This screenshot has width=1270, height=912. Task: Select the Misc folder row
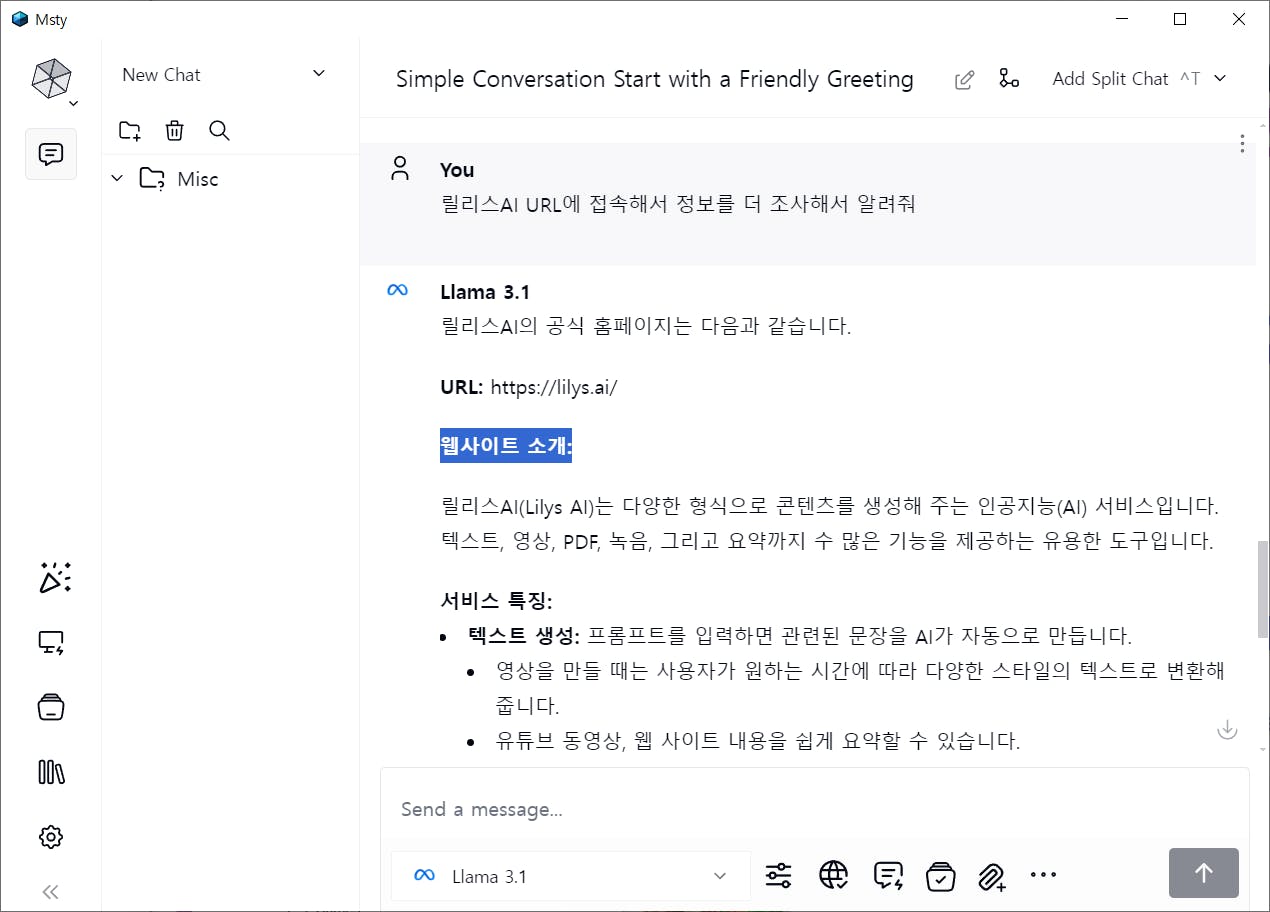(x=230, y=179)
